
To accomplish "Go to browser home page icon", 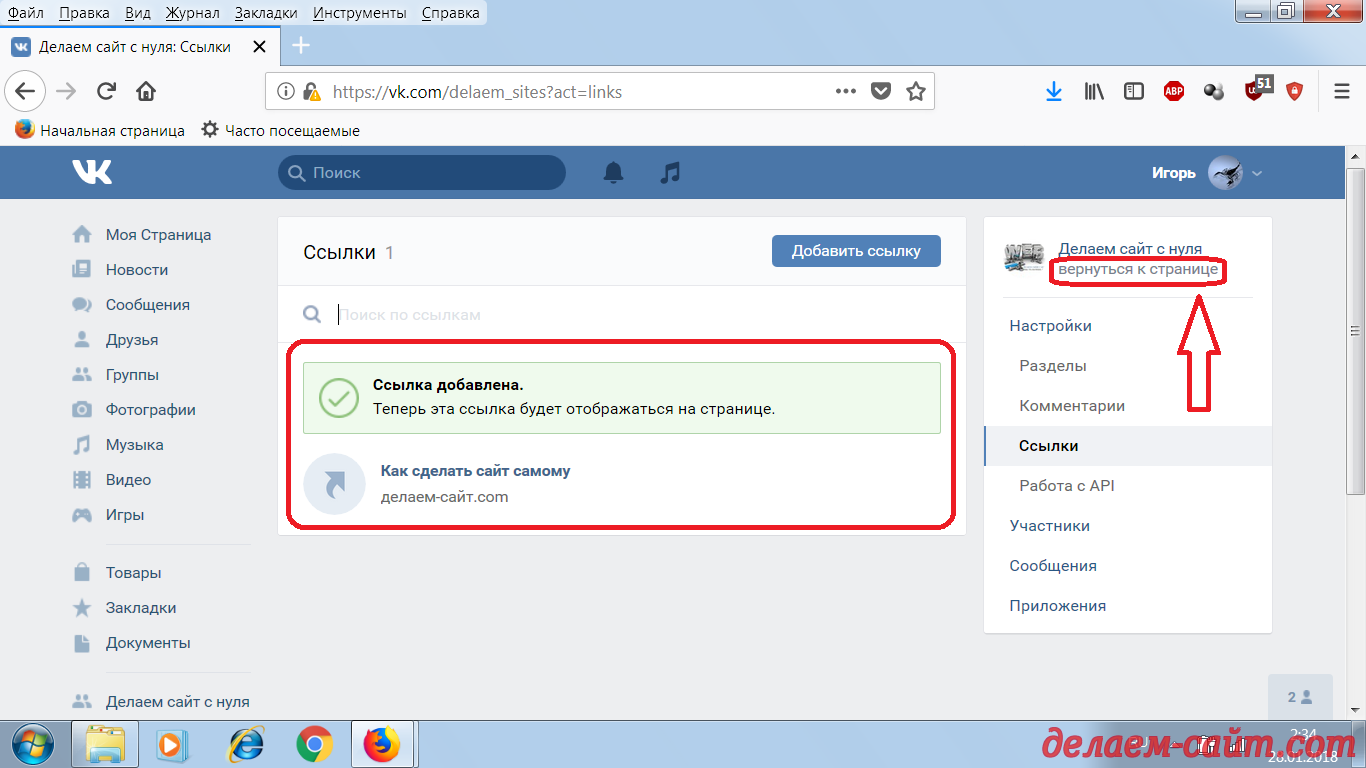I will 146,92.
